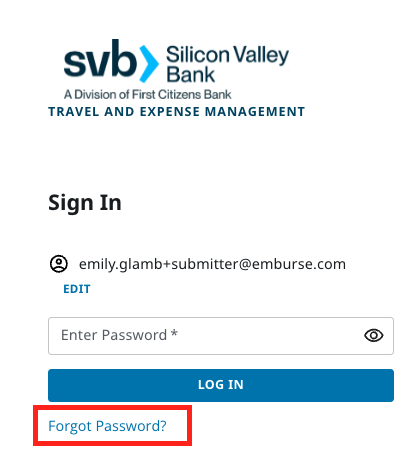The width and height of the screenshot is (418, 473).
Task: Show password using the eye icon
Action: point(373,335)
